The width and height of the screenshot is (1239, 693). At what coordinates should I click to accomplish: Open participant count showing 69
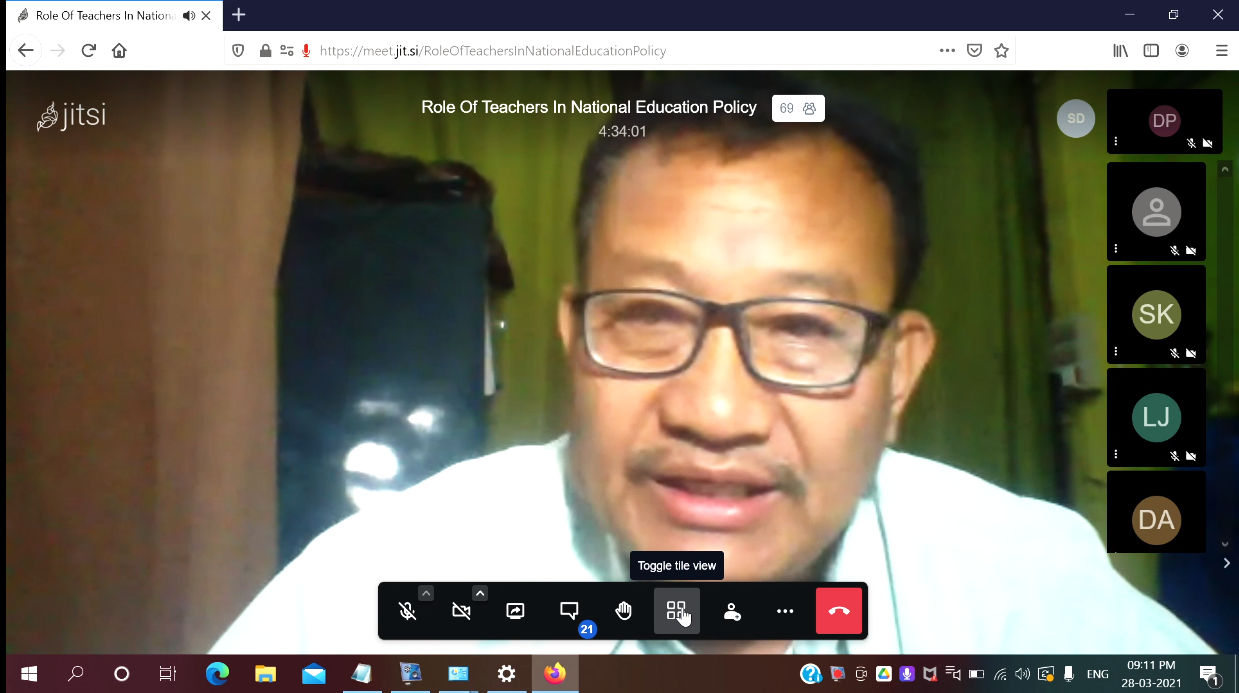point(798,109)
